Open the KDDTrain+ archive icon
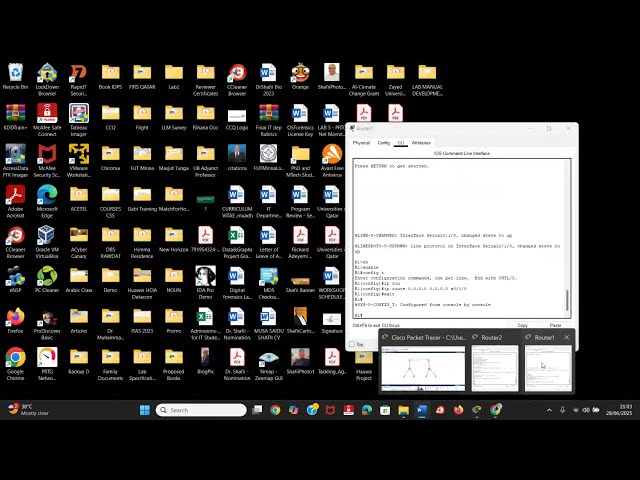 point(15,117)
